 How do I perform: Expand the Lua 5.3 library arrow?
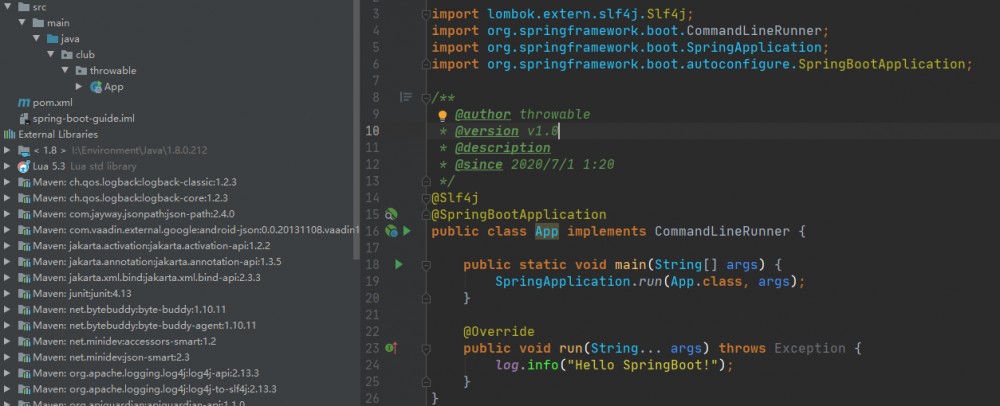pos(7,166)
